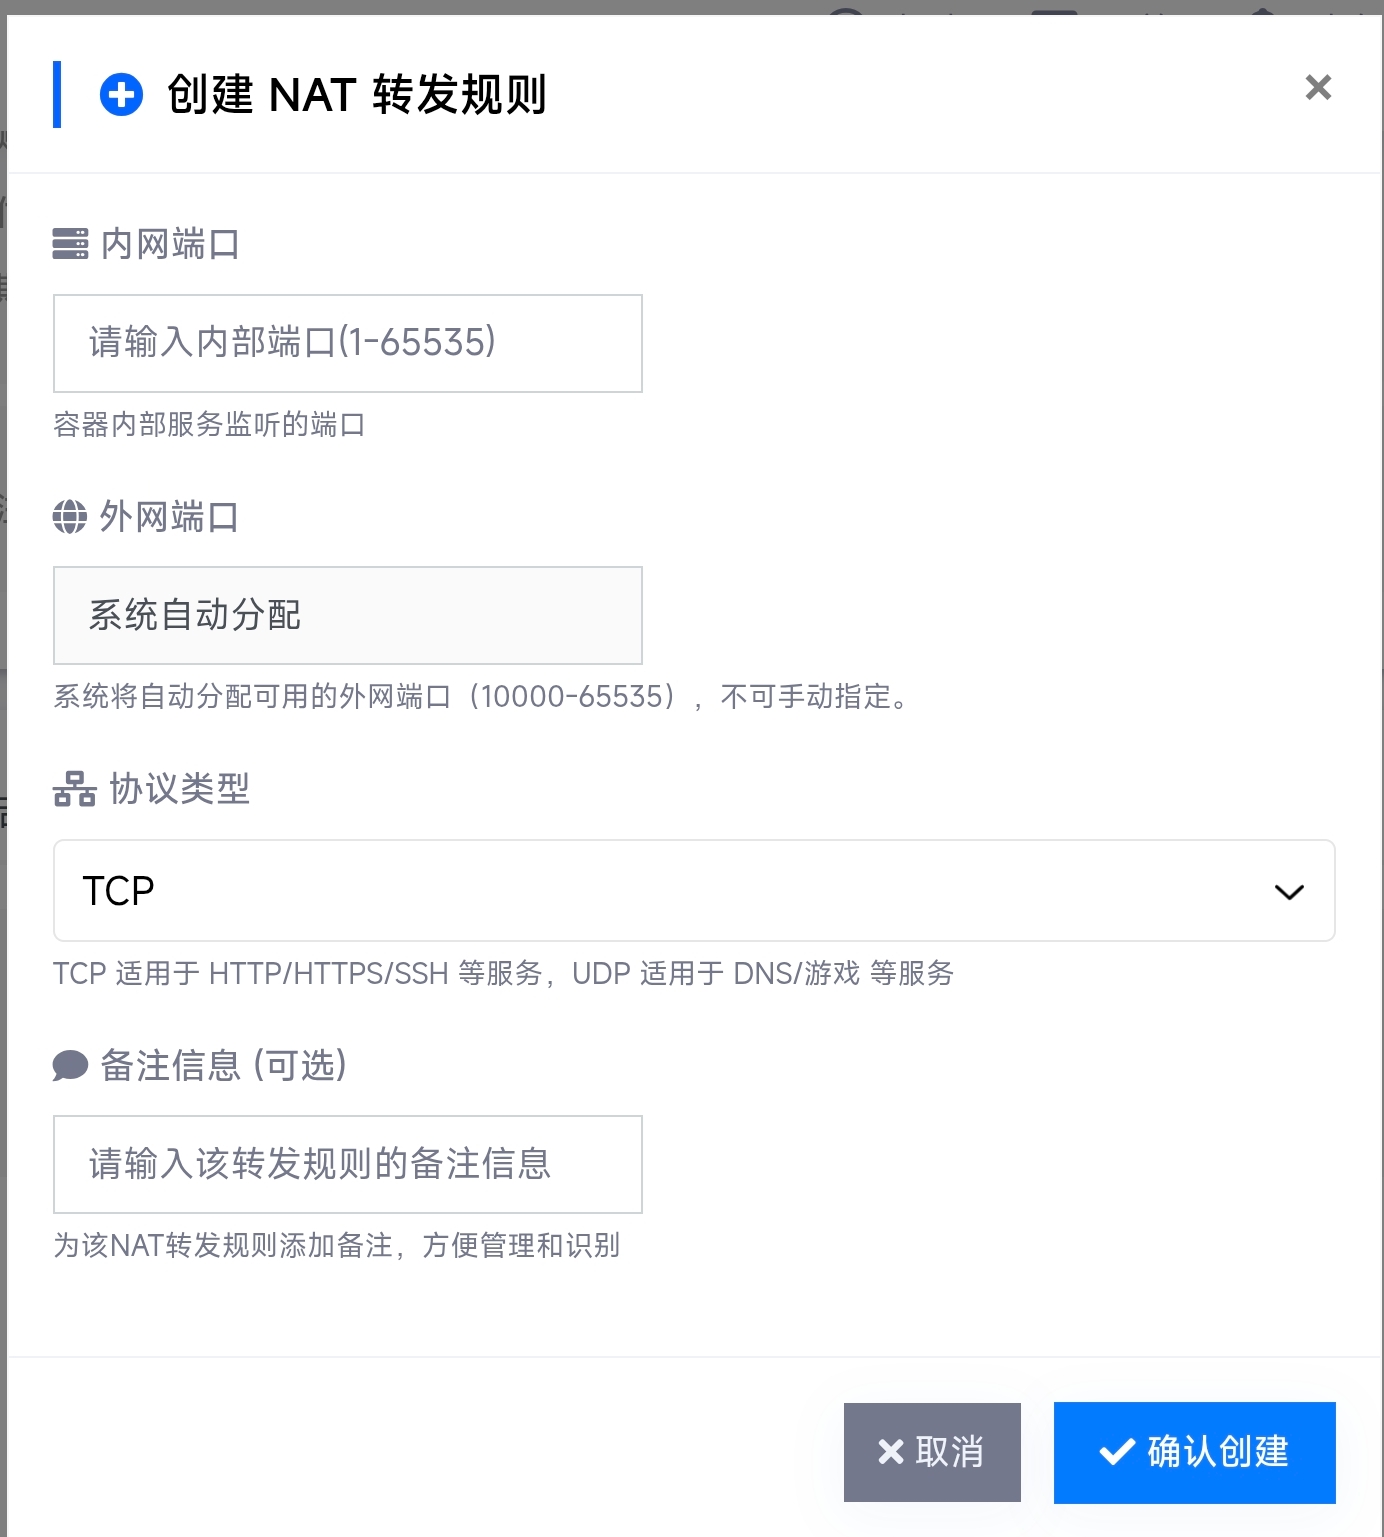The width and height of the screenshot is (1384, 1537).
Task: Click the blue plus icon in dialog header
Action: tap(122, 95)
